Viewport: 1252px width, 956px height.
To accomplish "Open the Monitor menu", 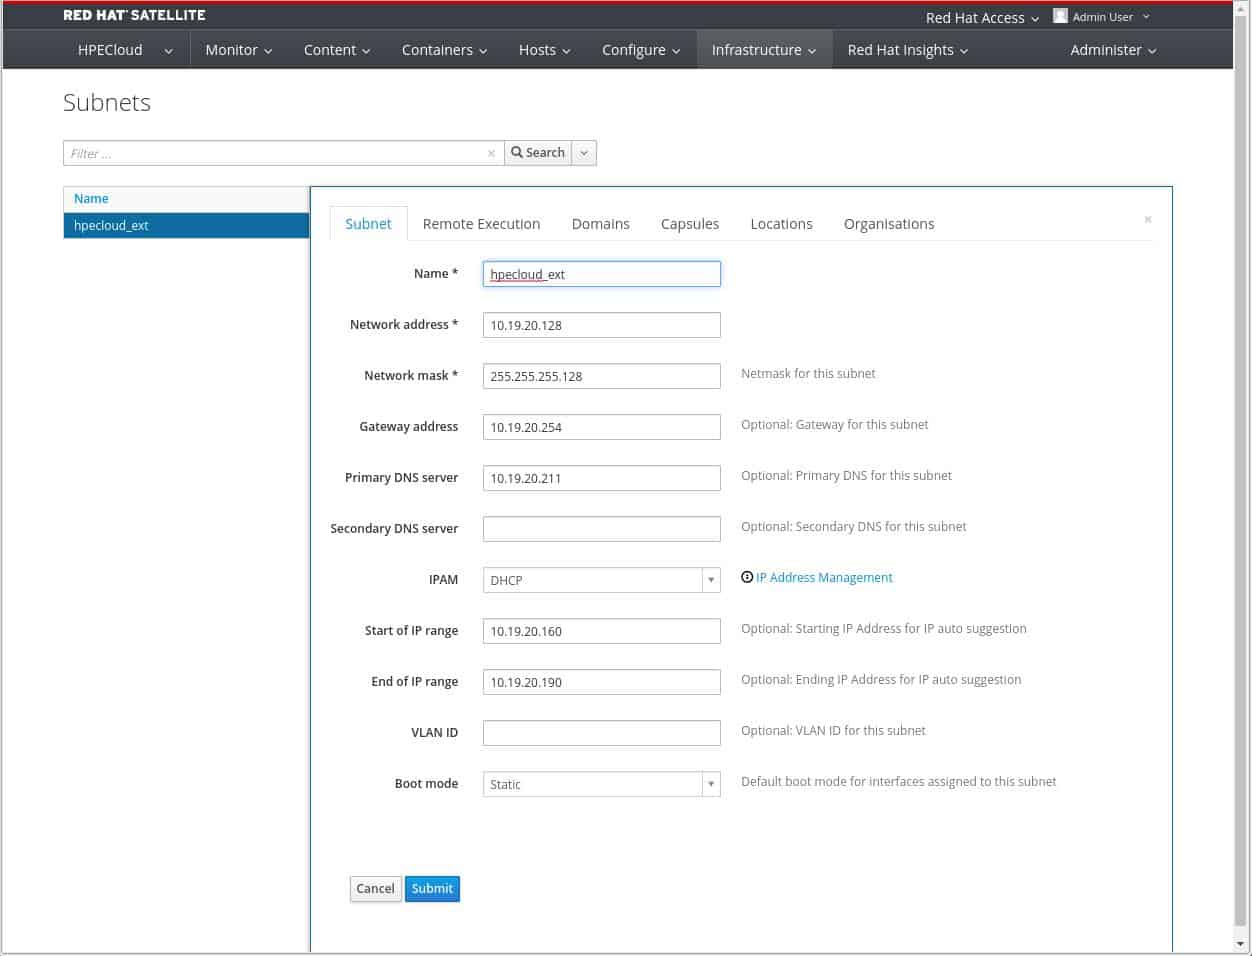I will tap(239, 50).
